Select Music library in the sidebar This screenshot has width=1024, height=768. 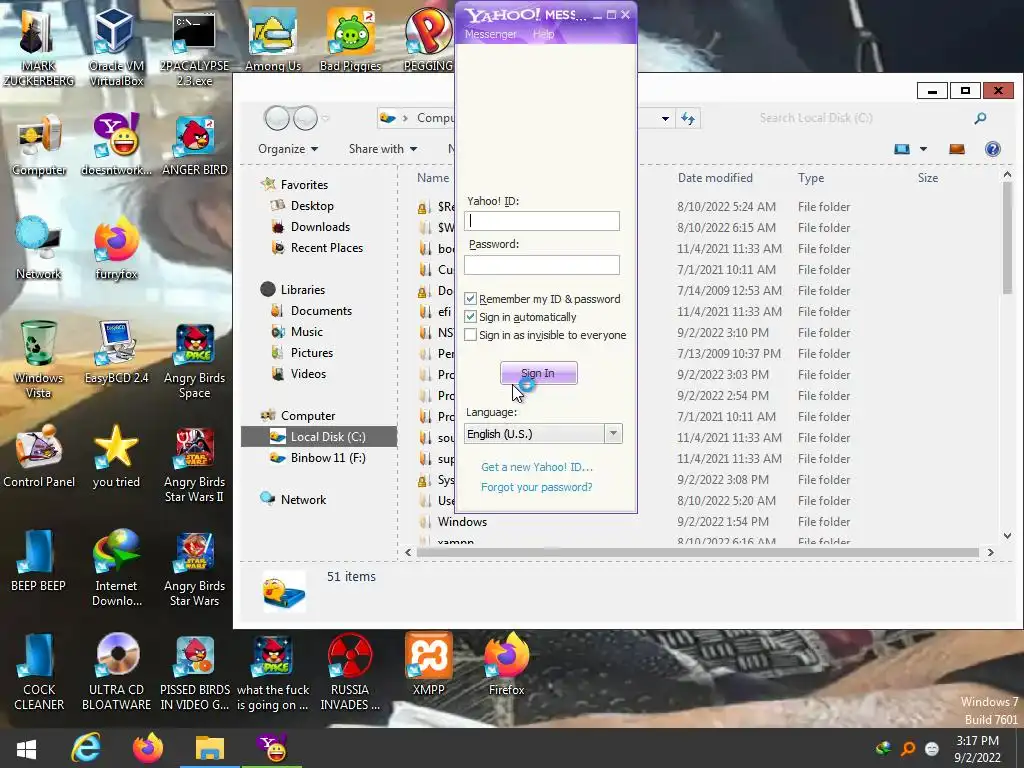point(307,332)
